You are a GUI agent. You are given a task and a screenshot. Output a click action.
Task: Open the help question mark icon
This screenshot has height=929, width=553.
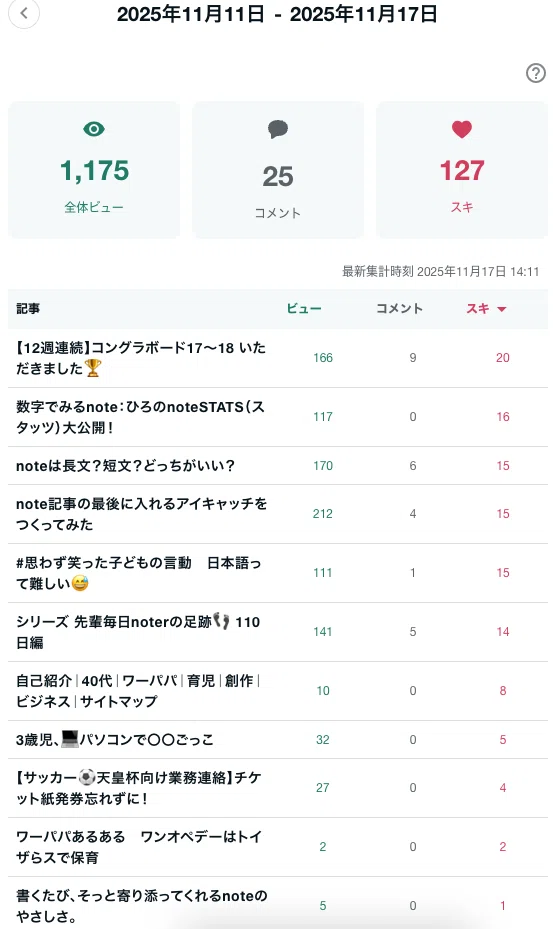(x=536, y=73)
